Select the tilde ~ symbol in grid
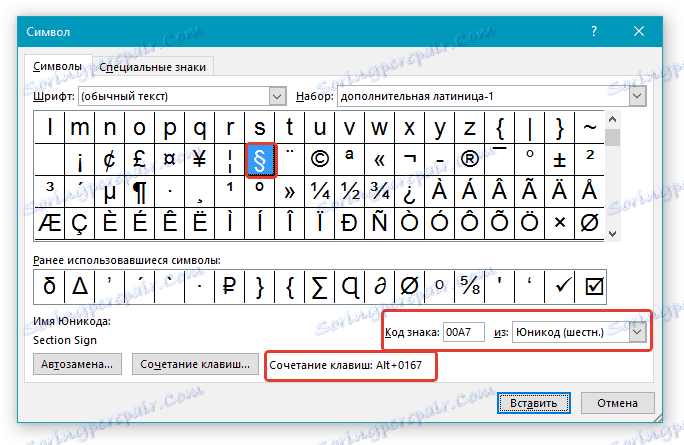Screen dimensions: 684x445 pos(589,128)
